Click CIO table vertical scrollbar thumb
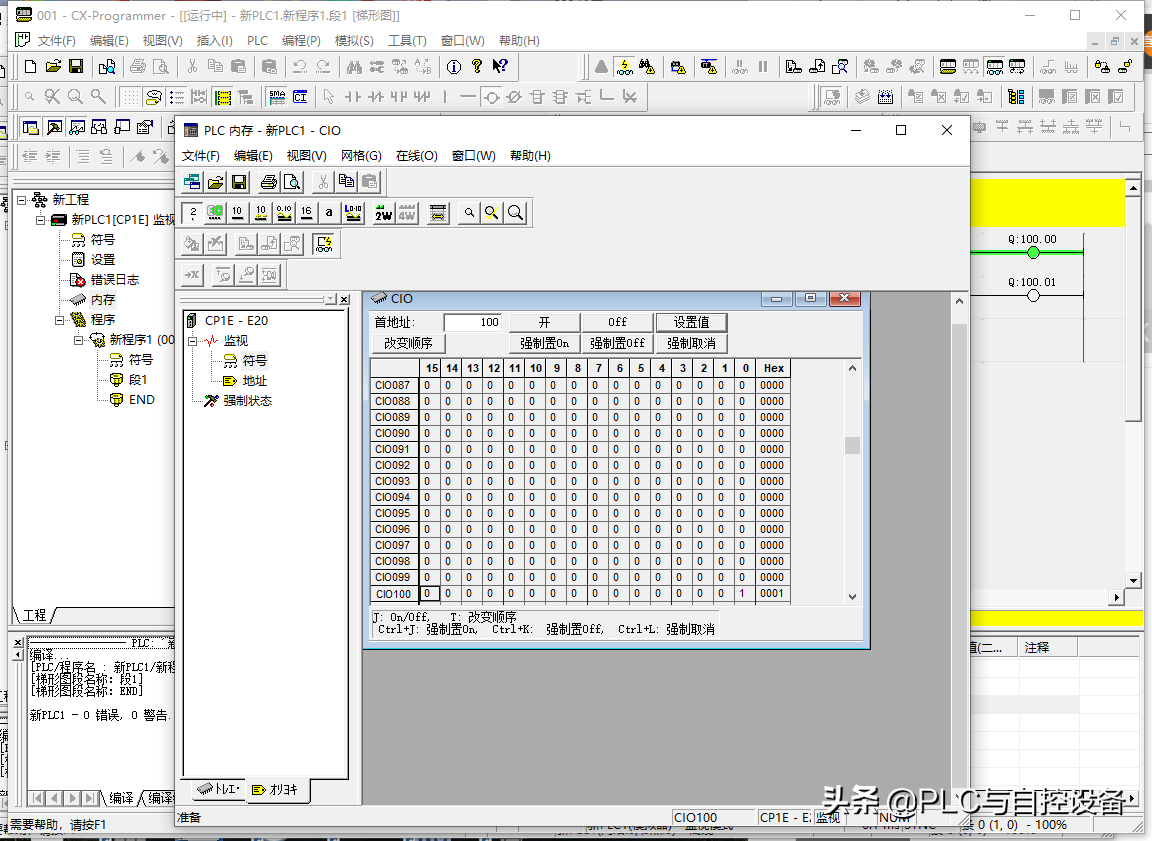This screenshot has width=1152, height=841. (x=852, y=445)
